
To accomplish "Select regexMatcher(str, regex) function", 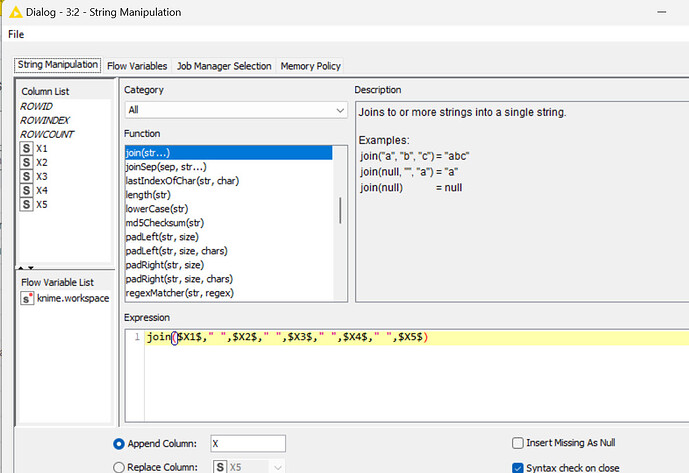I will tap(228, 293).
